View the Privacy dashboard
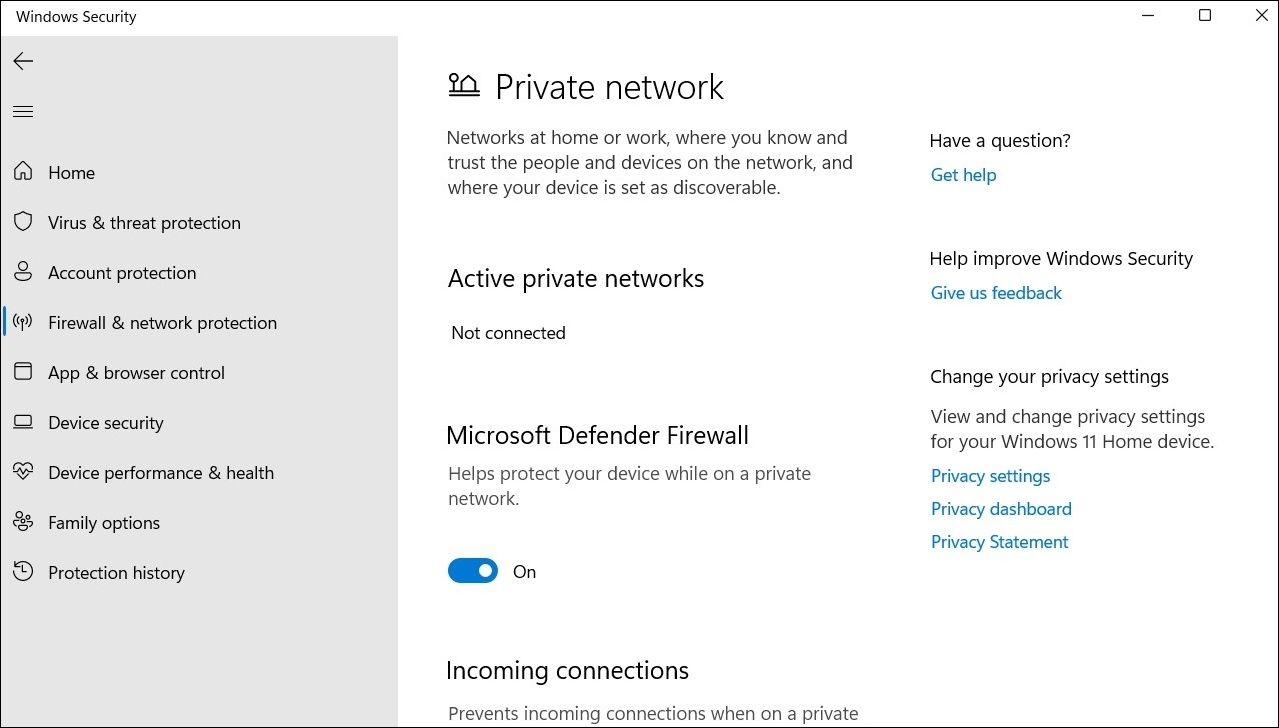The image size is (1279, 728). pos(1000,508)
